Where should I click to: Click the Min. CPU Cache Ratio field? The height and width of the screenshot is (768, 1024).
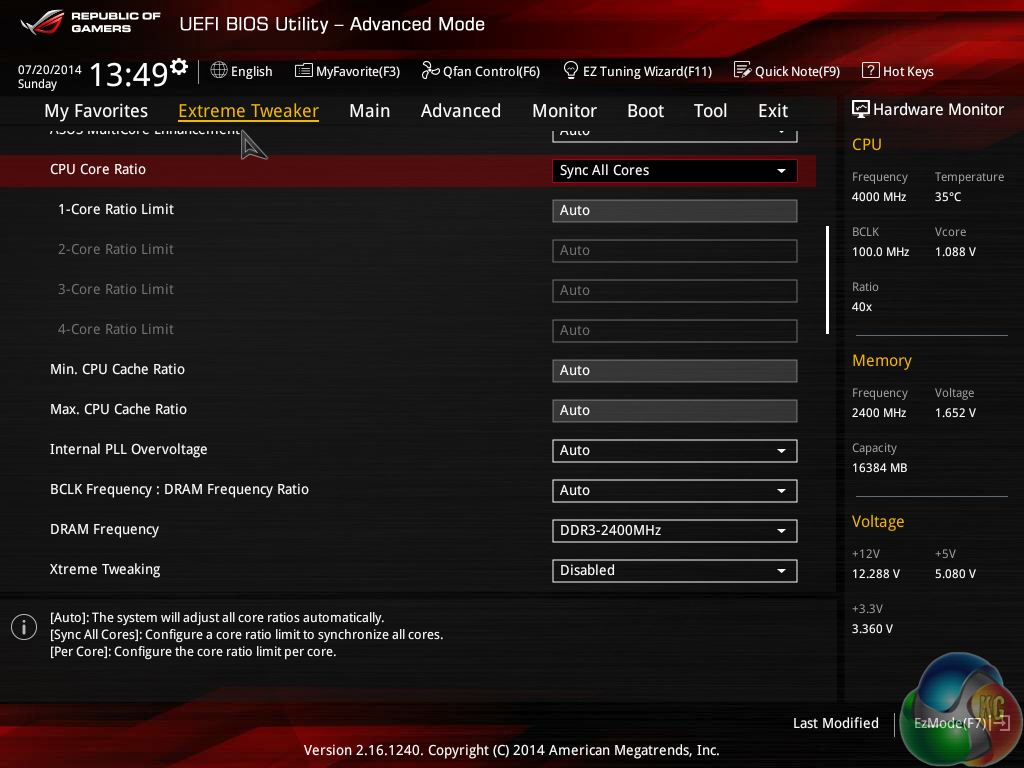pyautogui.click(x=675, y=370)
